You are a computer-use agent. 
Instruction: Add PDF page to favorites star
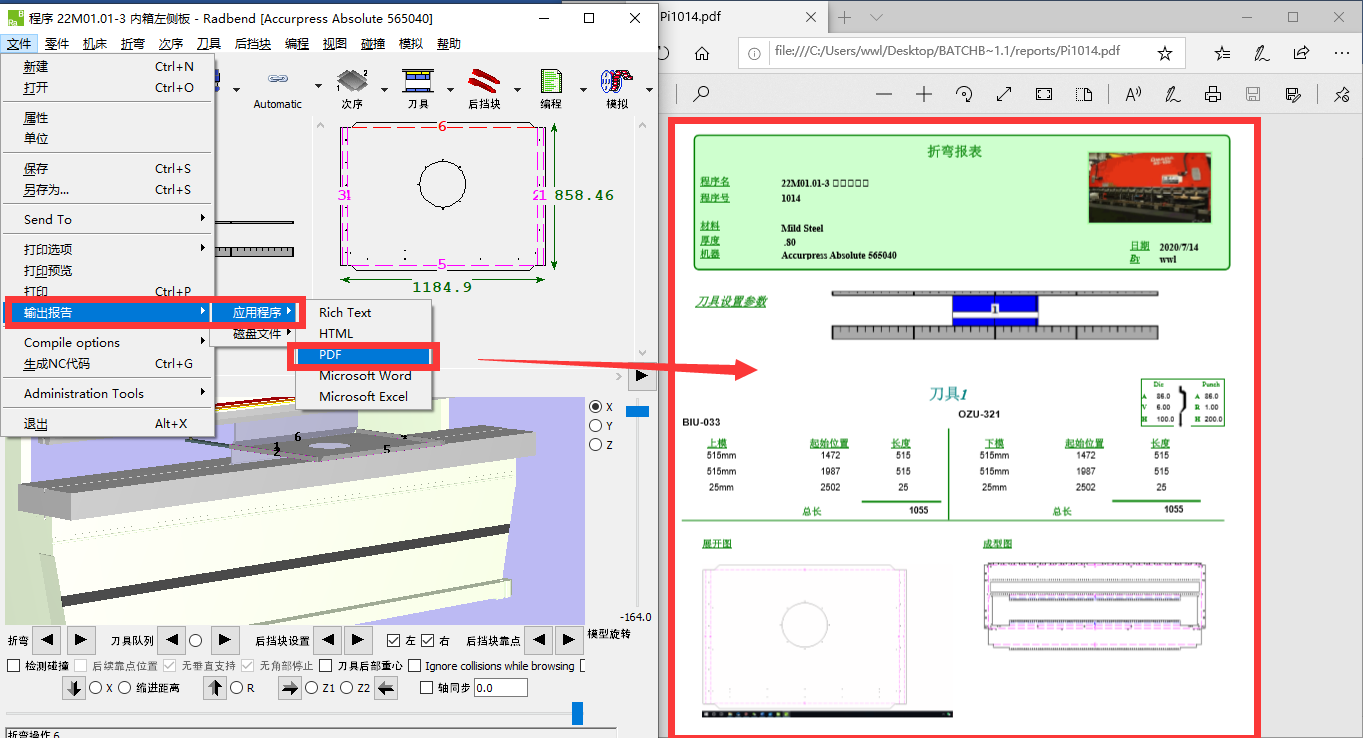1164,53
